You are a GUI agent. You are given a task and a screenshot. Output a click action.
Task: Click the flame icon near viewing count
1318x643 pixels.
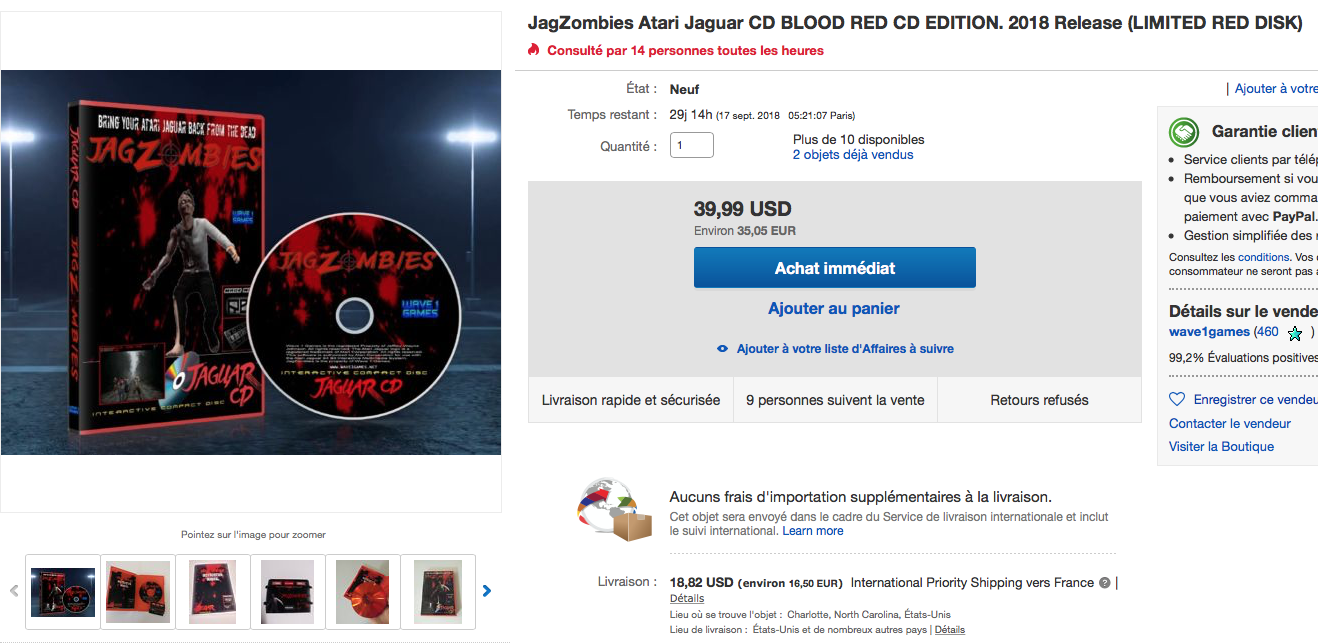pyautogui.click(x=534, y=50)
